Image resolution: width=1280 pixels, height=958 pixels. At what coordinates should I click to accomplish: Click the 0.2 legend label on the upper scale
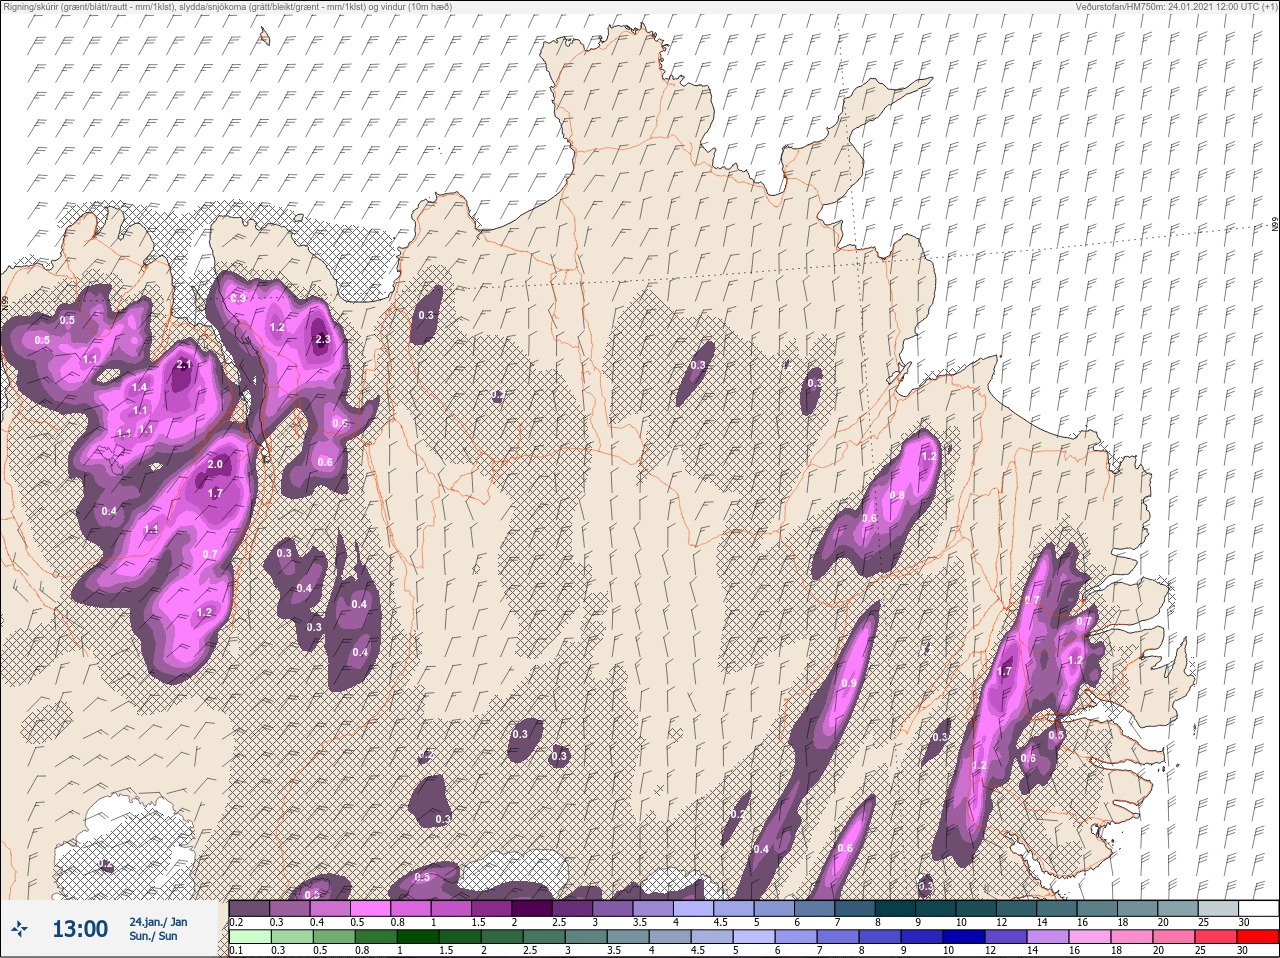(x=236, y=922)
